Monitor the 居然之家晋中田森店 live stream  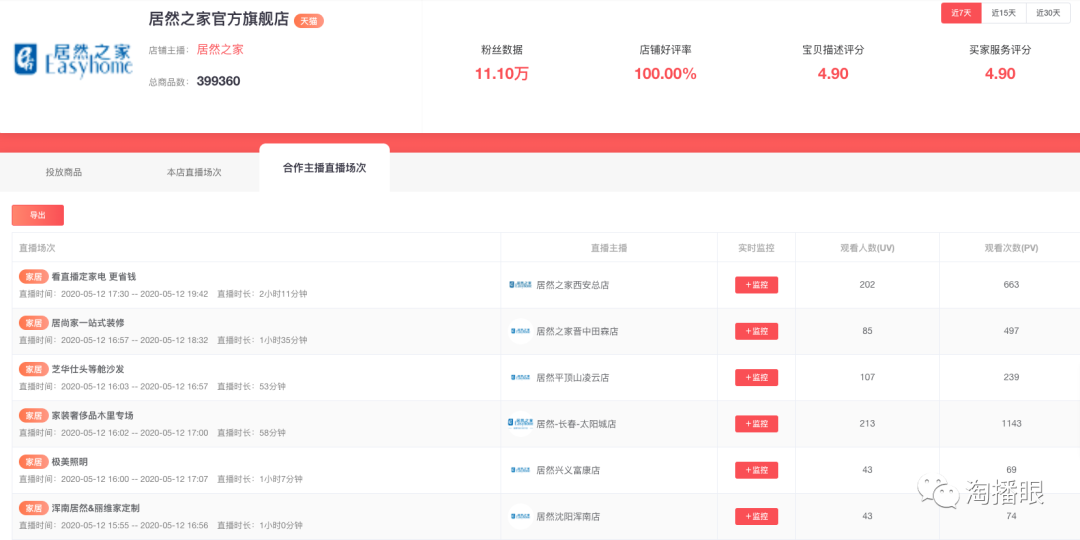(756, 331)
